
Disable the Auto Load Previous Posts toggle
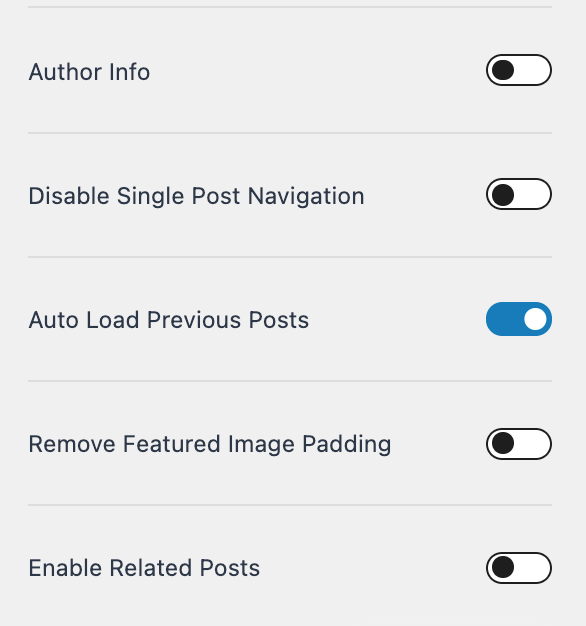point(519,319)
